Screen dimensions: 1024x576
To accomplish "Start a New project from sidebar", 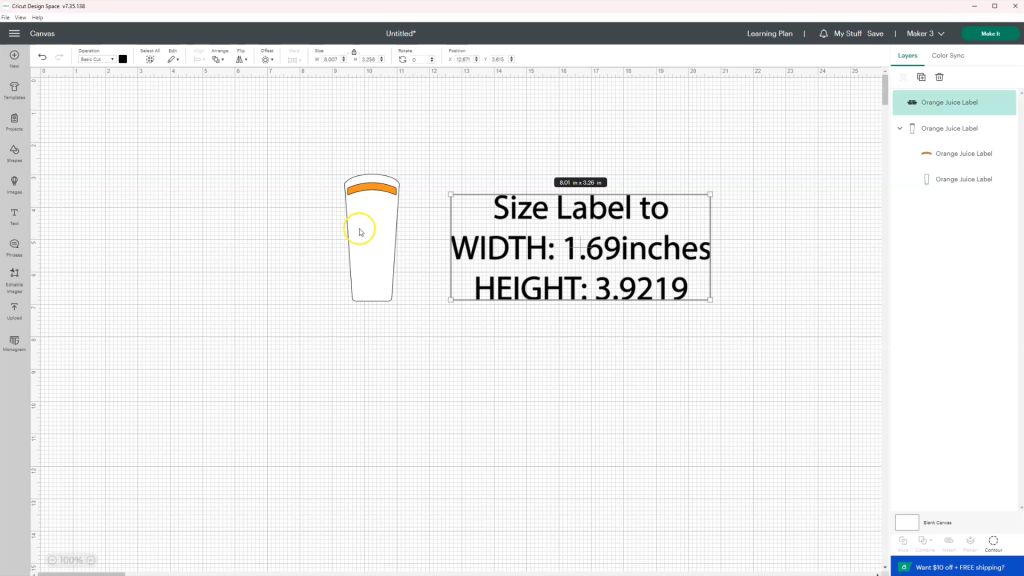I will pos(14,59).
